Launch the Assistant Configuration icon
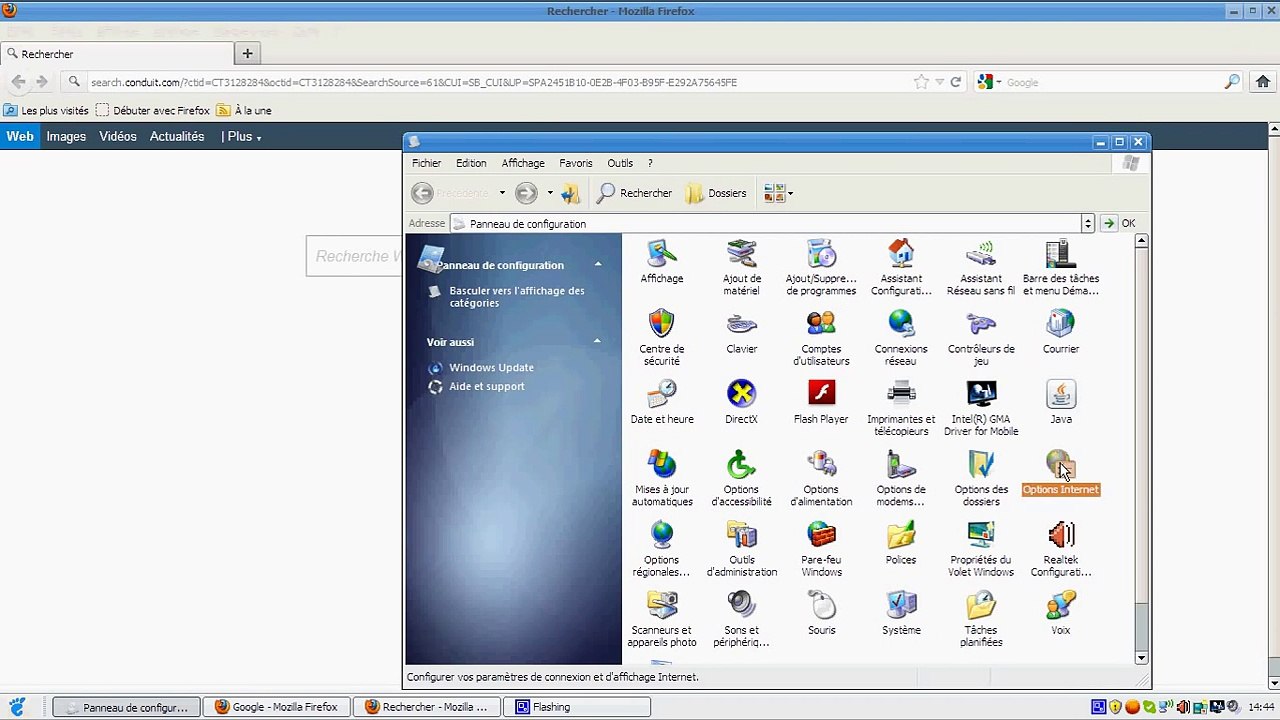This screenshot has width=1280, height=720. click(901, 267)
